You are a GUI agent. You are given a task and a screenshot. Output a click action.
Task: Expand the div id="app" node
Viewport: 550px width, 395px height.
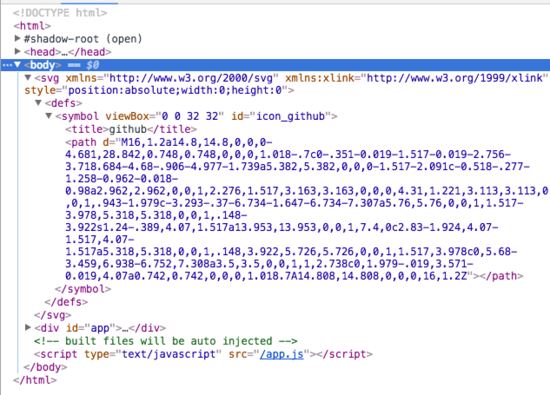coord(28,328)
